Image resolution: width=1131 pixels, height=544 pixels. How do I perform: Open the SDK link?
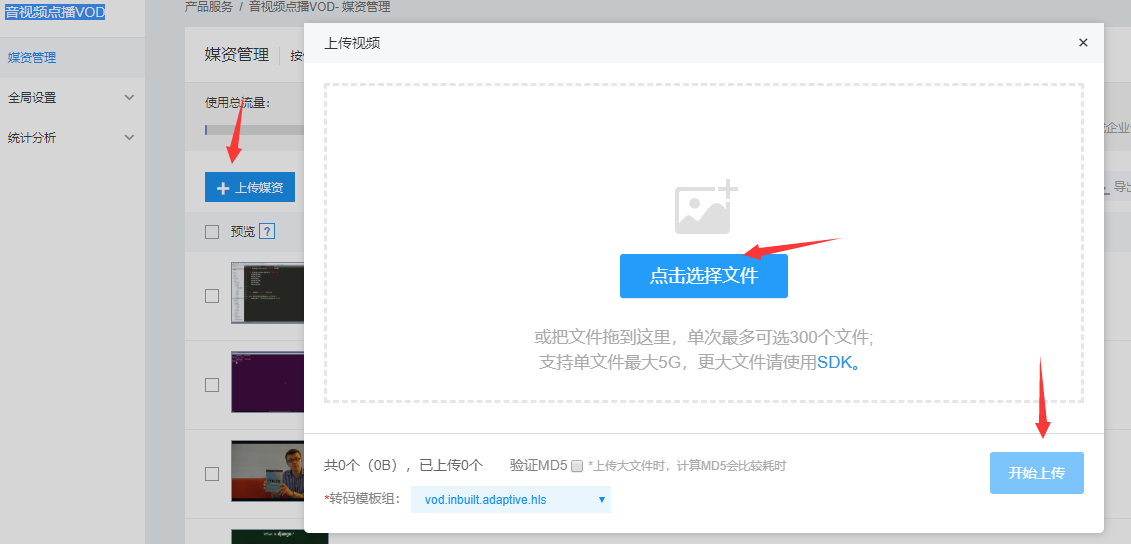coord(837,362)
